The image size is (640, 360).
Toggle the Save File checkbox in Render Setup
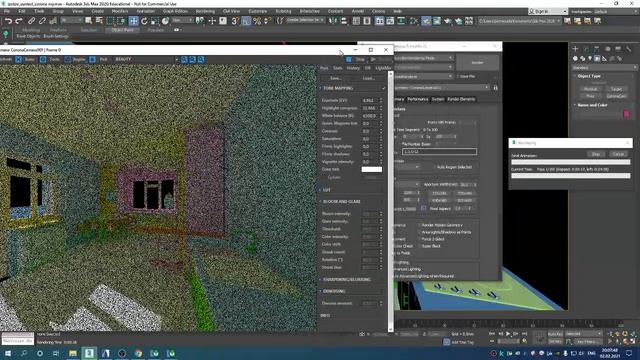(458, 76)
